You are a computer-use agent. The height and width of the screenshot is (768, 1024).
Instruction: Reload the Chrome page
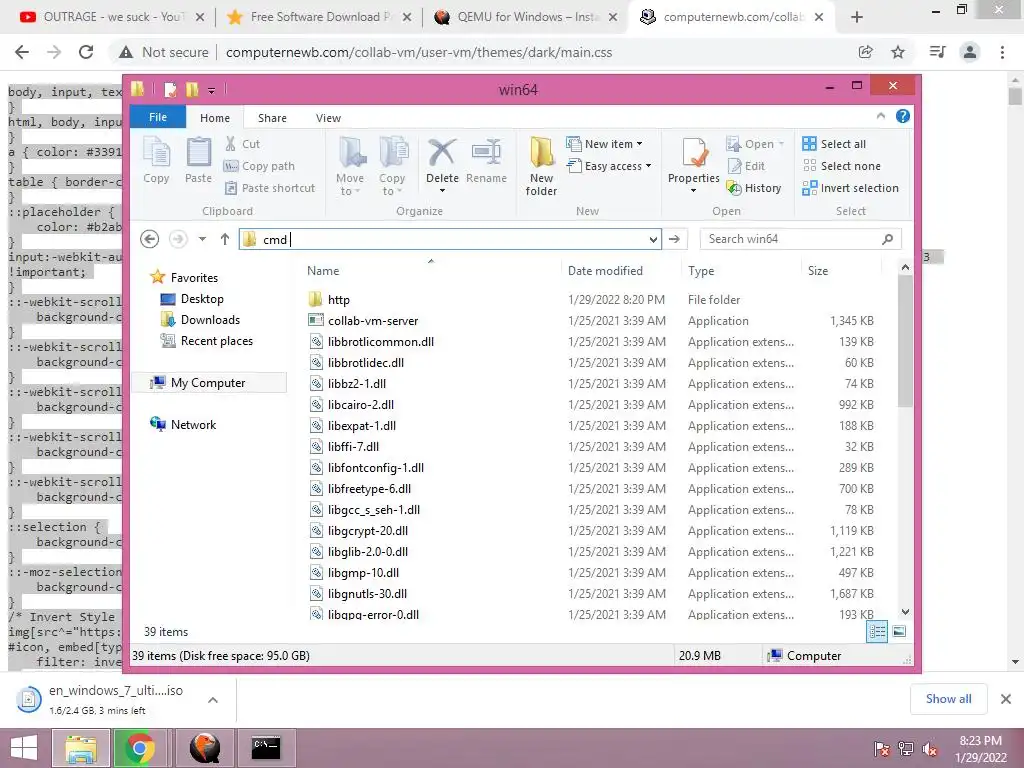click(x=86, y=52)
